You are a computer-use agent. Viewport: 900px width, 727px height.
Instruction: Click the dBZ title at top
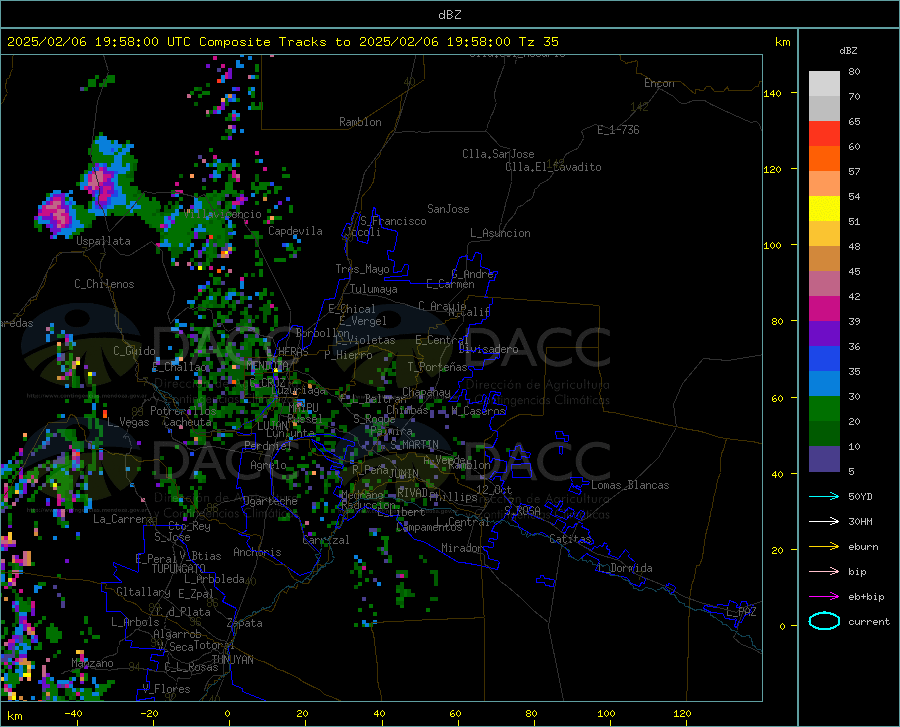coord(449,15)
